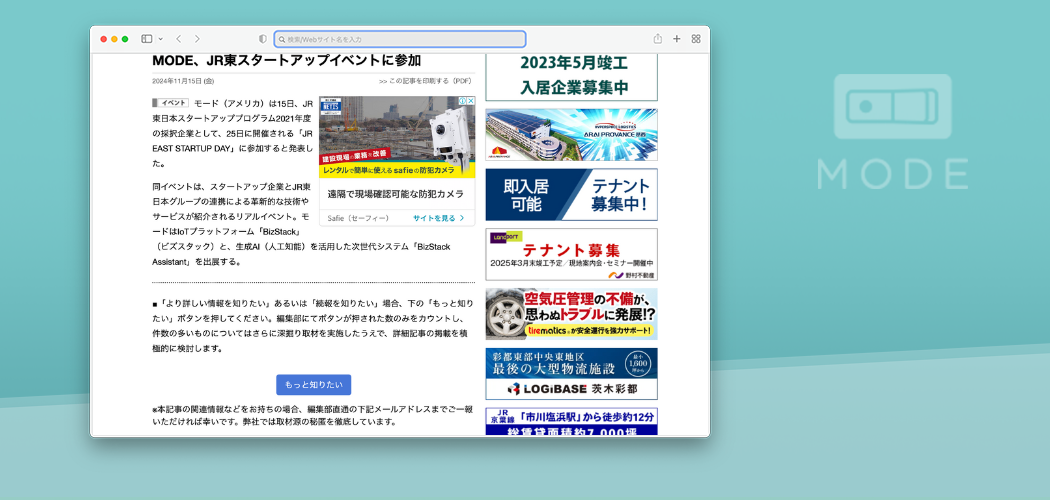Open この記事を印刷する (PDF) link
Viewport: 1050px width, 500px height.
(x=425, y=81)
